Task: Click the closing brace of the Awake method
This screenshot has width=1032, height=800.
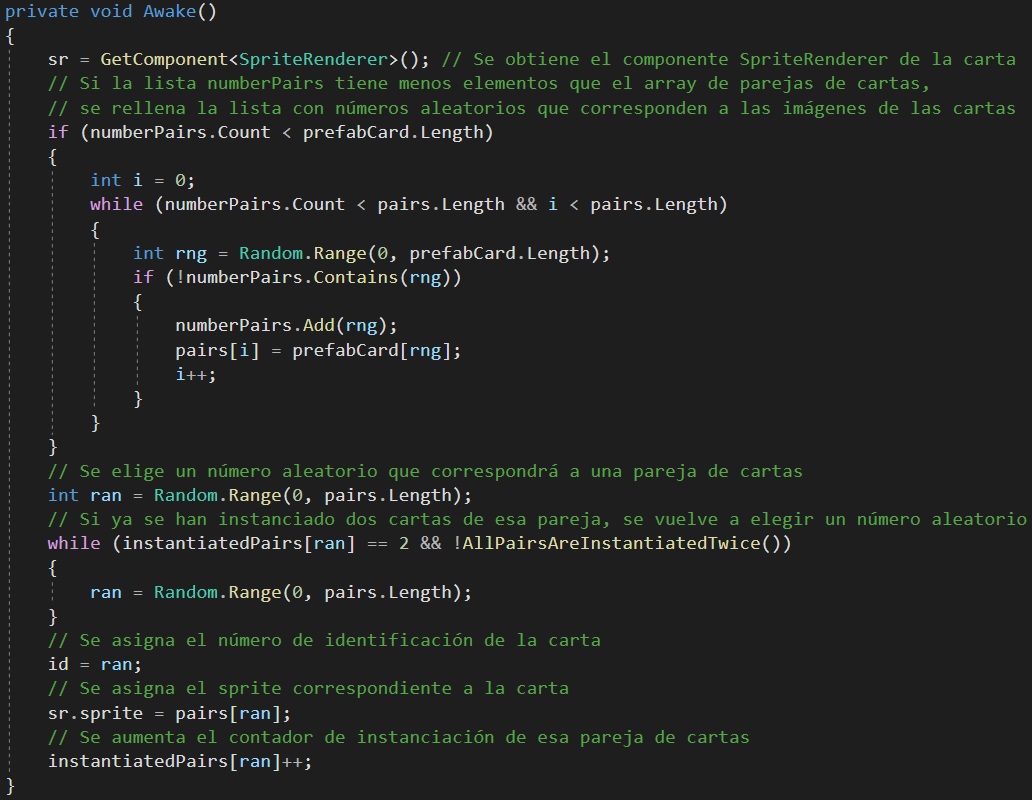Action: [7, 784]
